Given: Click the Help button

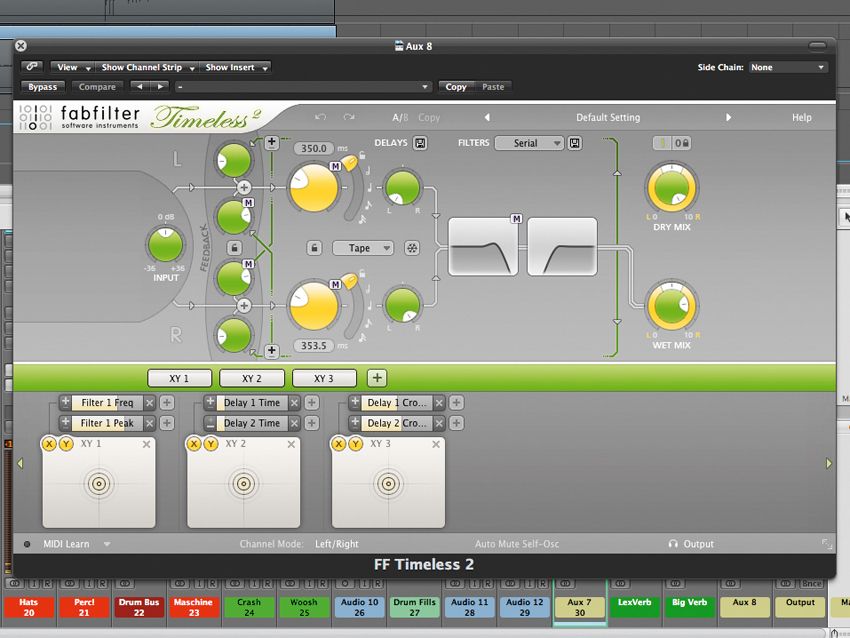Looking at the screenshot, I should tap(801, 117).
